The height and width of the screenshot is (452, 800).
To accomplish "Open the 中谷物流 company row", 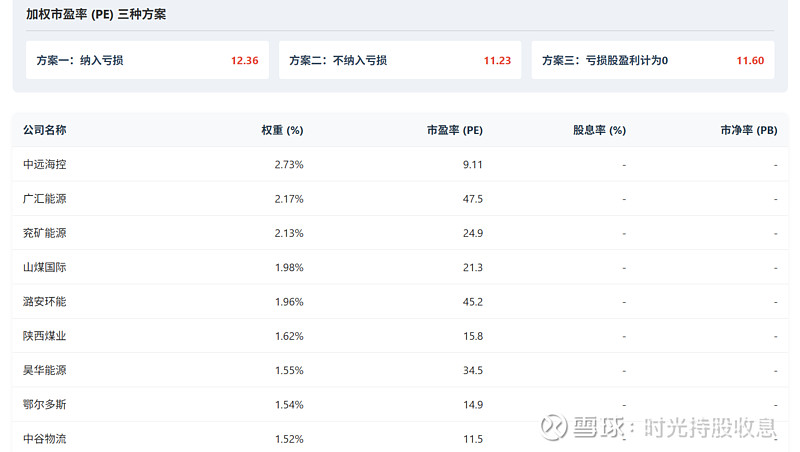I will tap(401, 437).
